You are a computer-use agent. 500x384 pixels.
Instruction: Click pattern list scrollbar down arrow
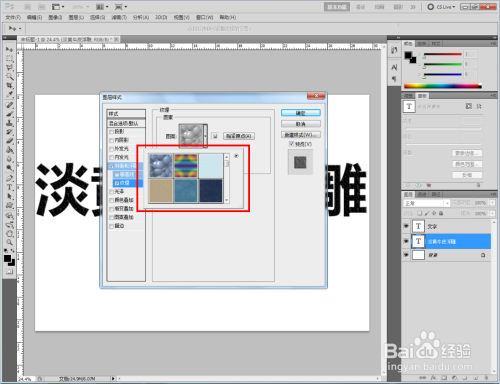227,200
